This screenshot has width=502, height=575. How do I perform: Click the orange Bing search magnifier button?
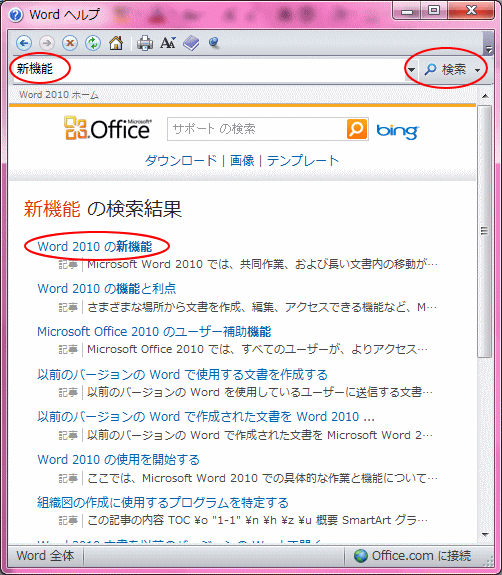356,129
